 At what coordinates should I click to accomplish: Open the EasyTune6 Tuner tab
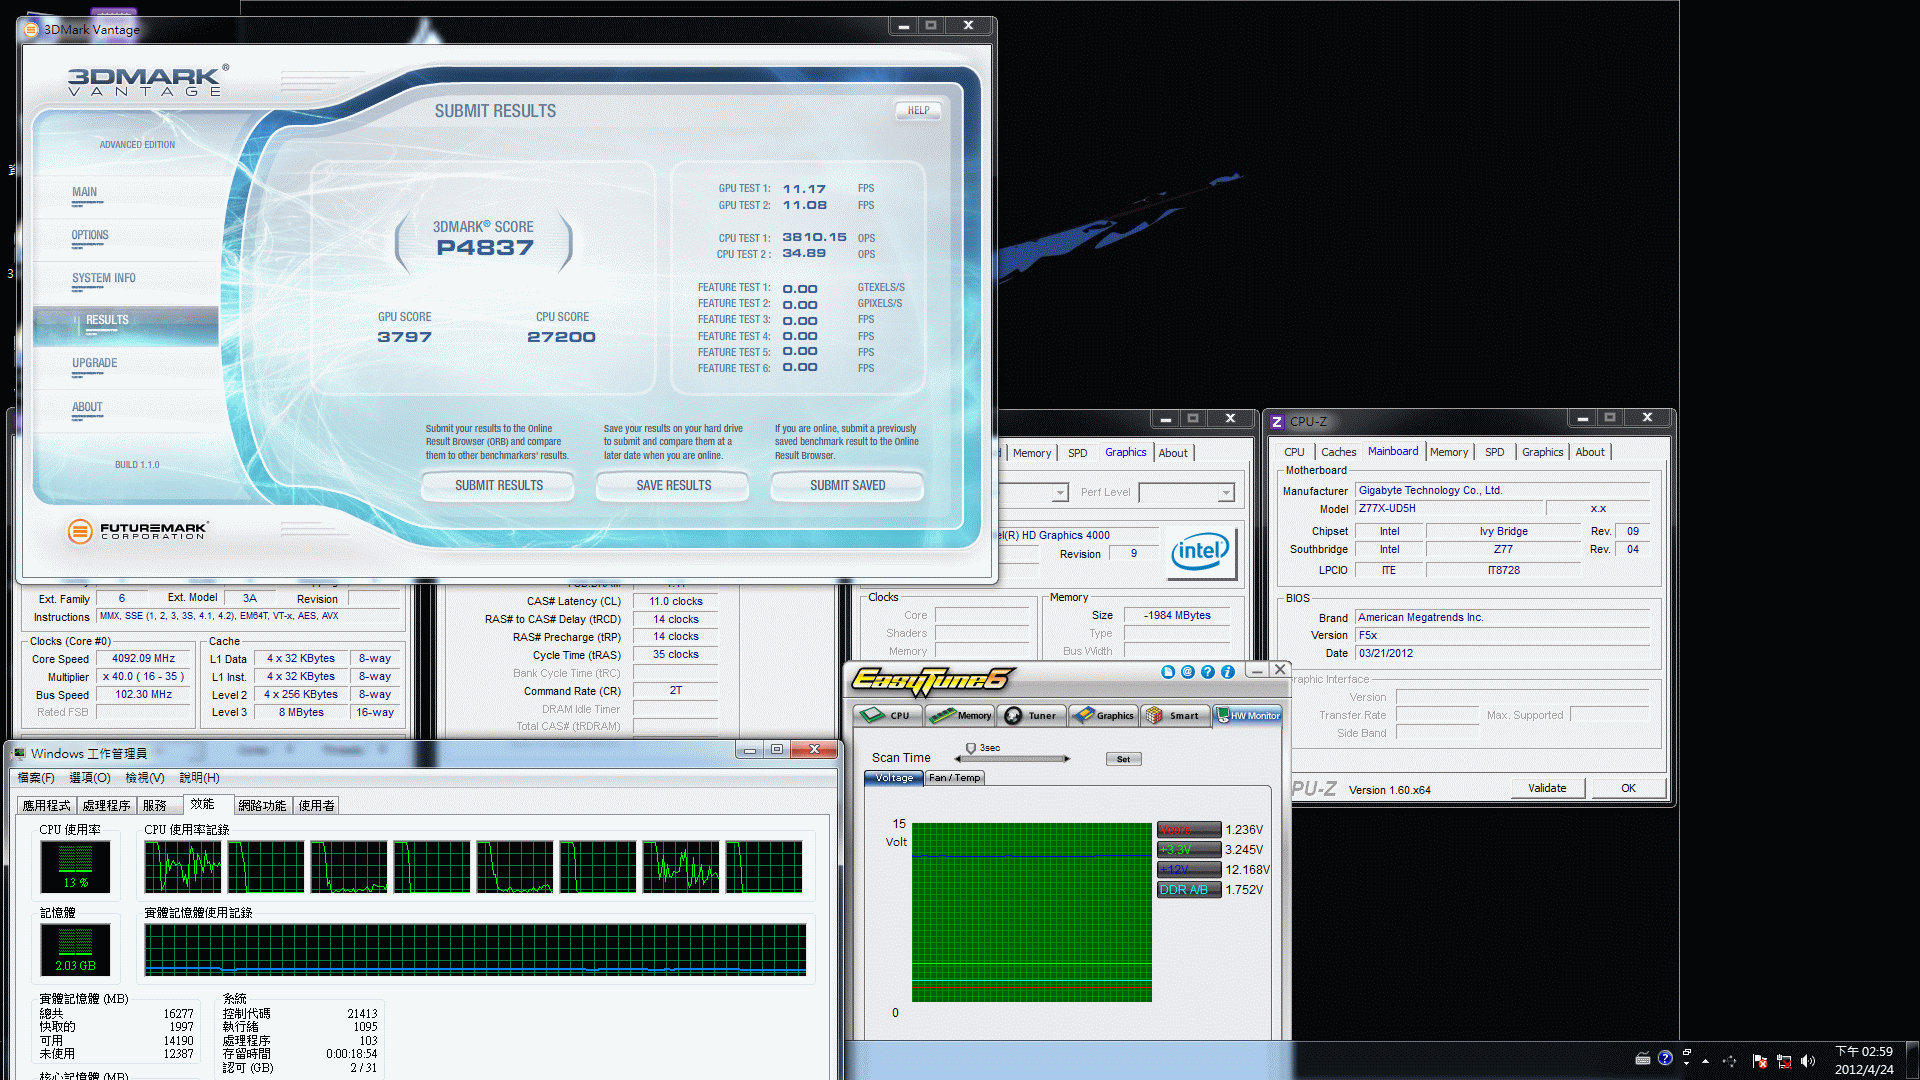click(x=1031, y=715)
